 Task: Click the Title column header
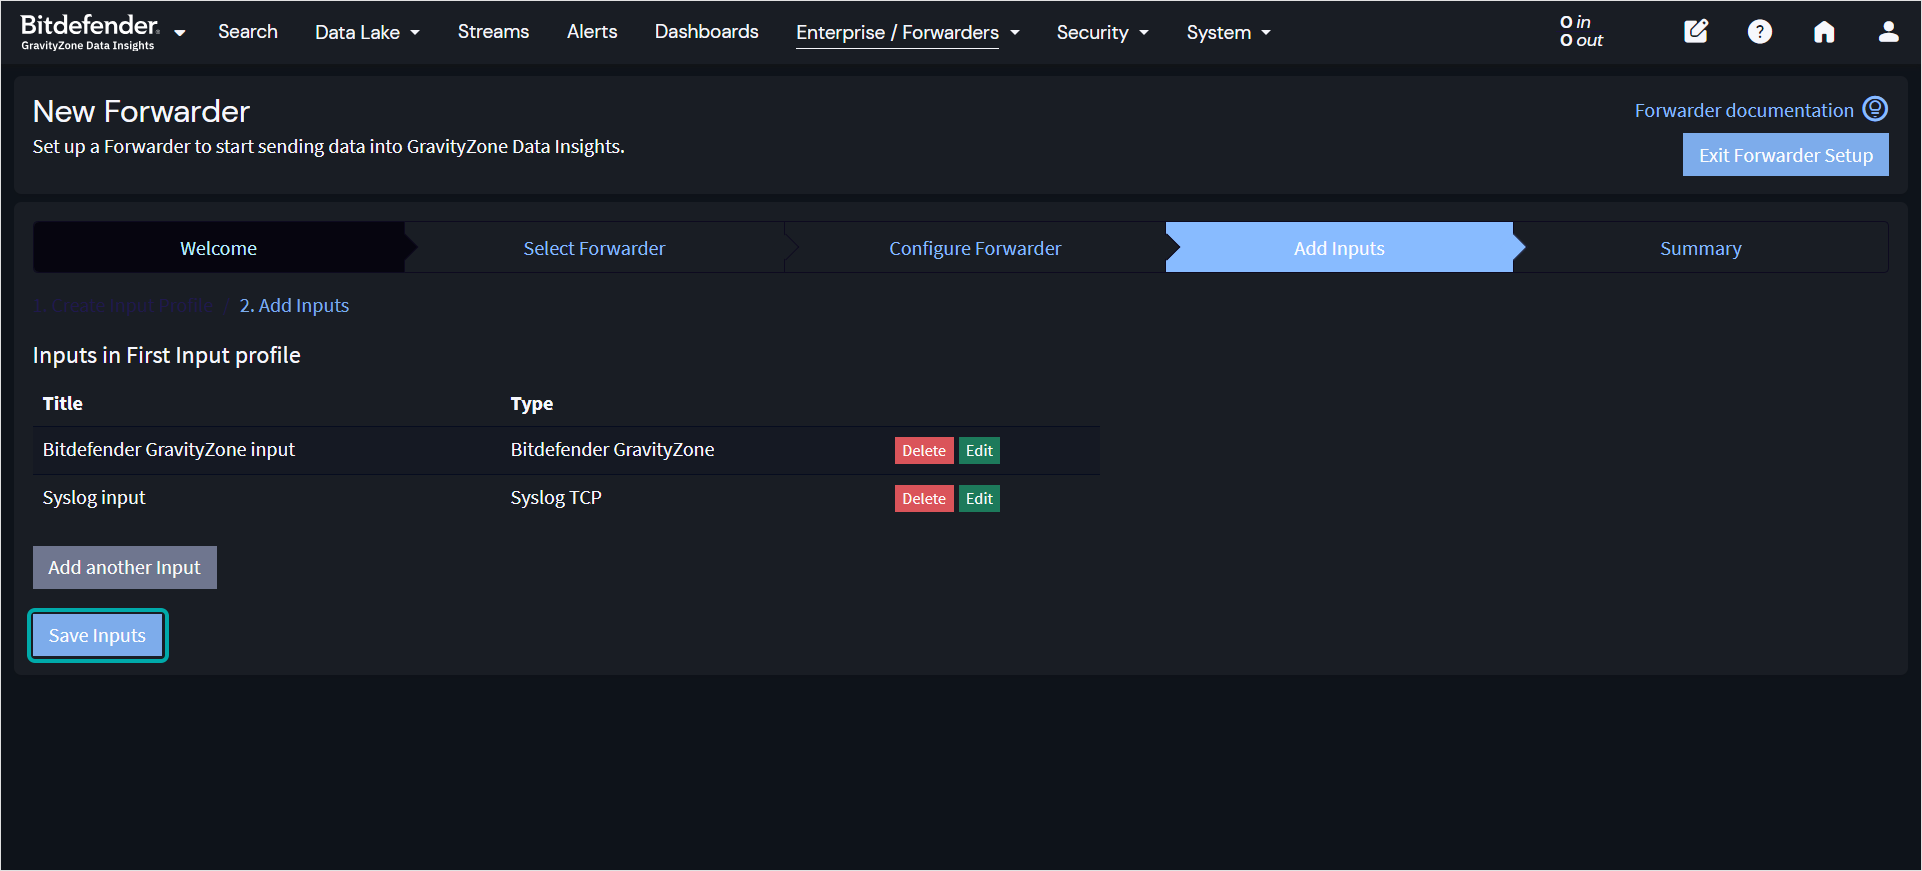tap(62, 403)
